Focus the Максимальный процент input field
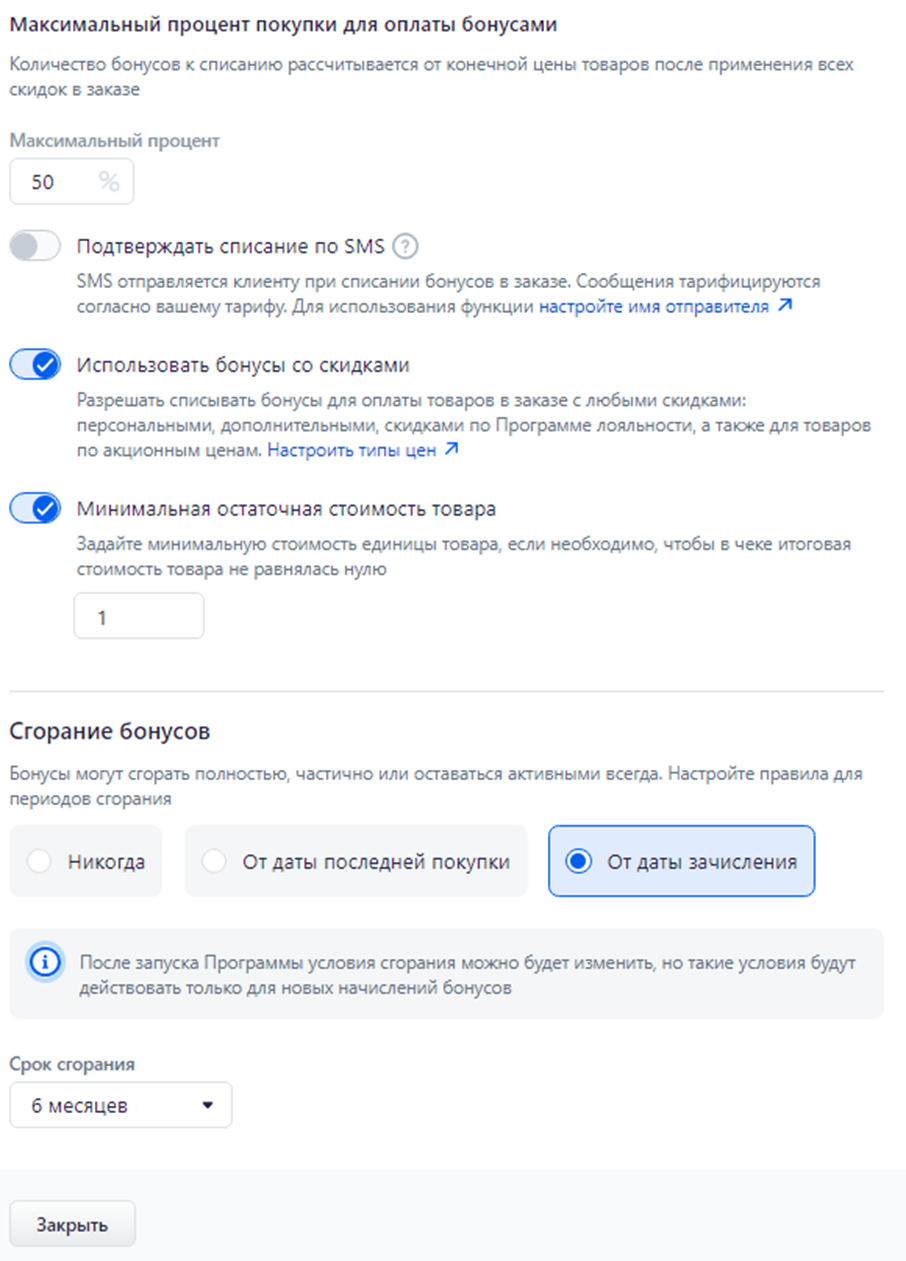906x1261 pixels. 71,182
